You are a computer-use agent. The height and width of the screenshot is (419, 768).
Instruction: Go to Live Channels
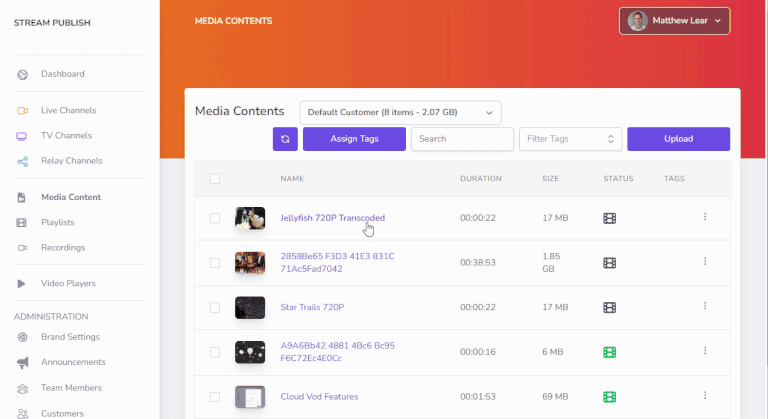[69, 111]
